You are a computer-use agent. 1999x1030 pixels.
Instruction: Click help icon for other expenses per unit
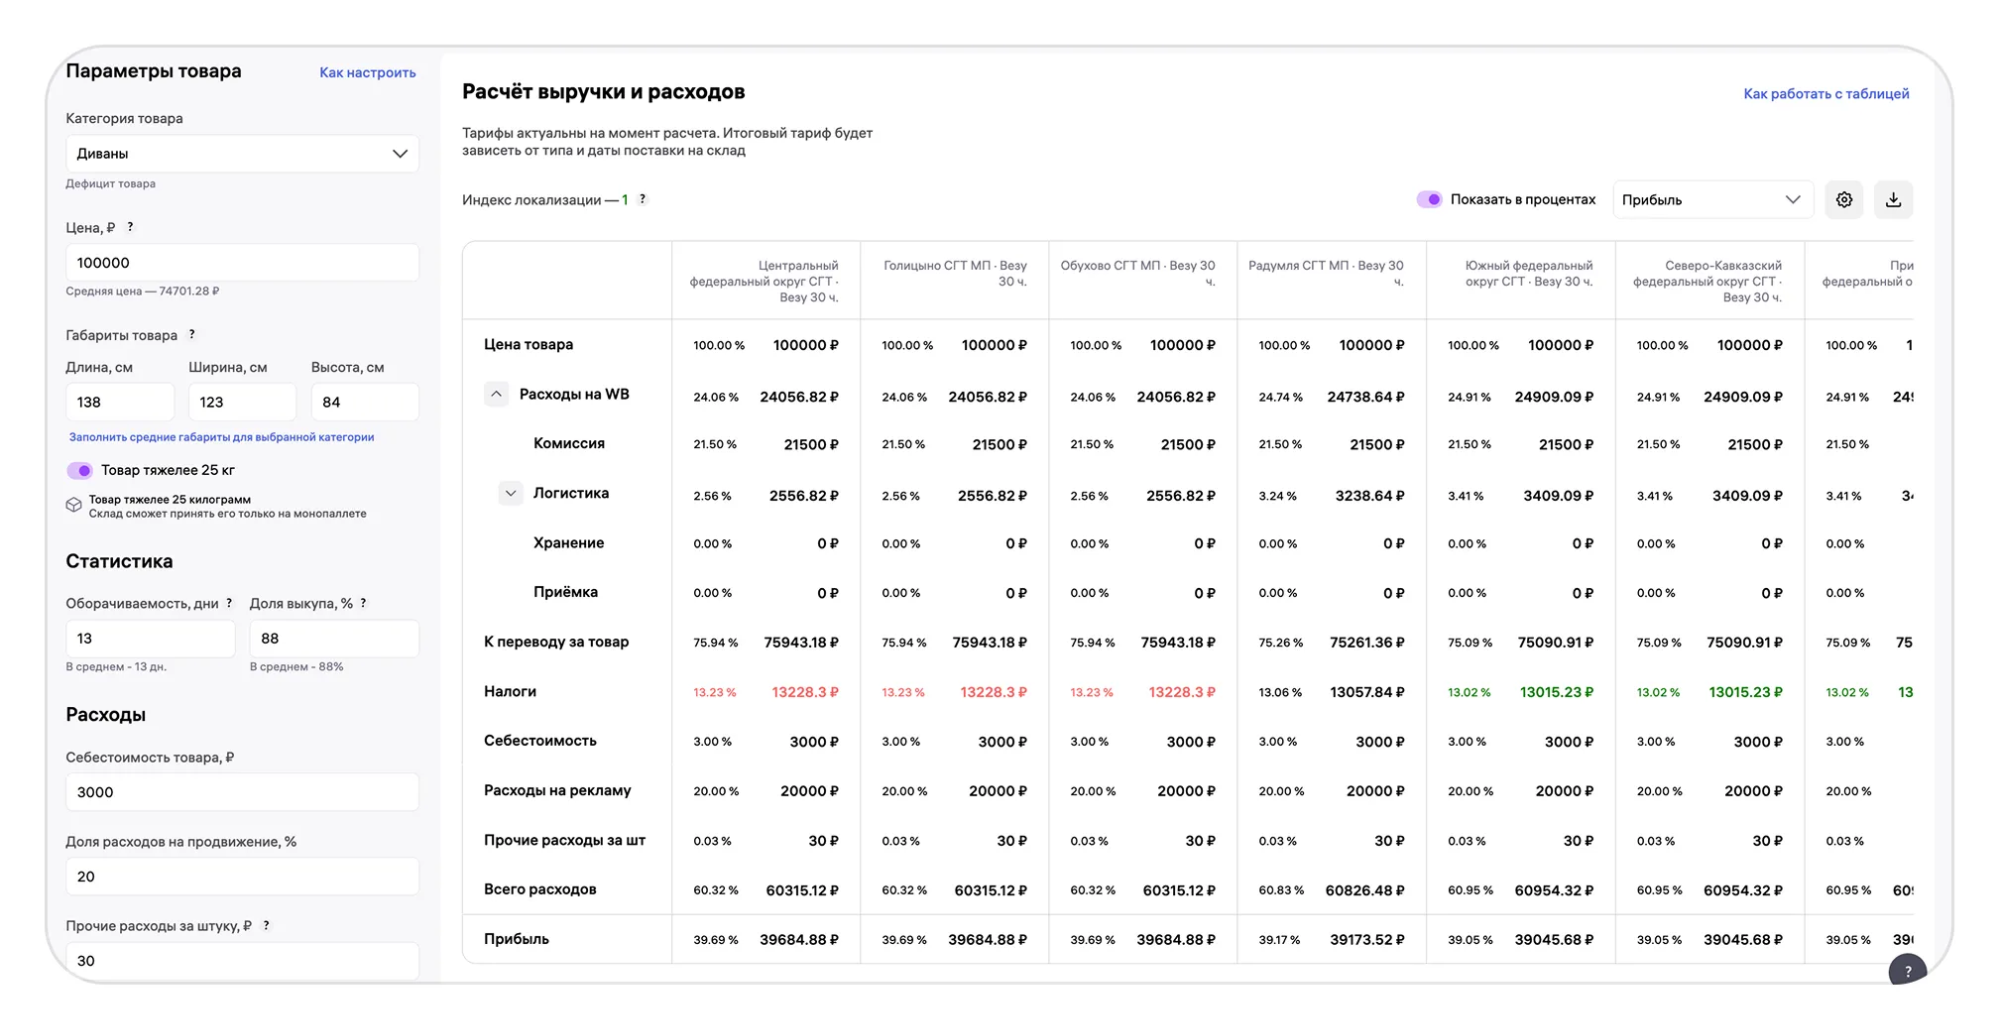(x=266, y=925)
